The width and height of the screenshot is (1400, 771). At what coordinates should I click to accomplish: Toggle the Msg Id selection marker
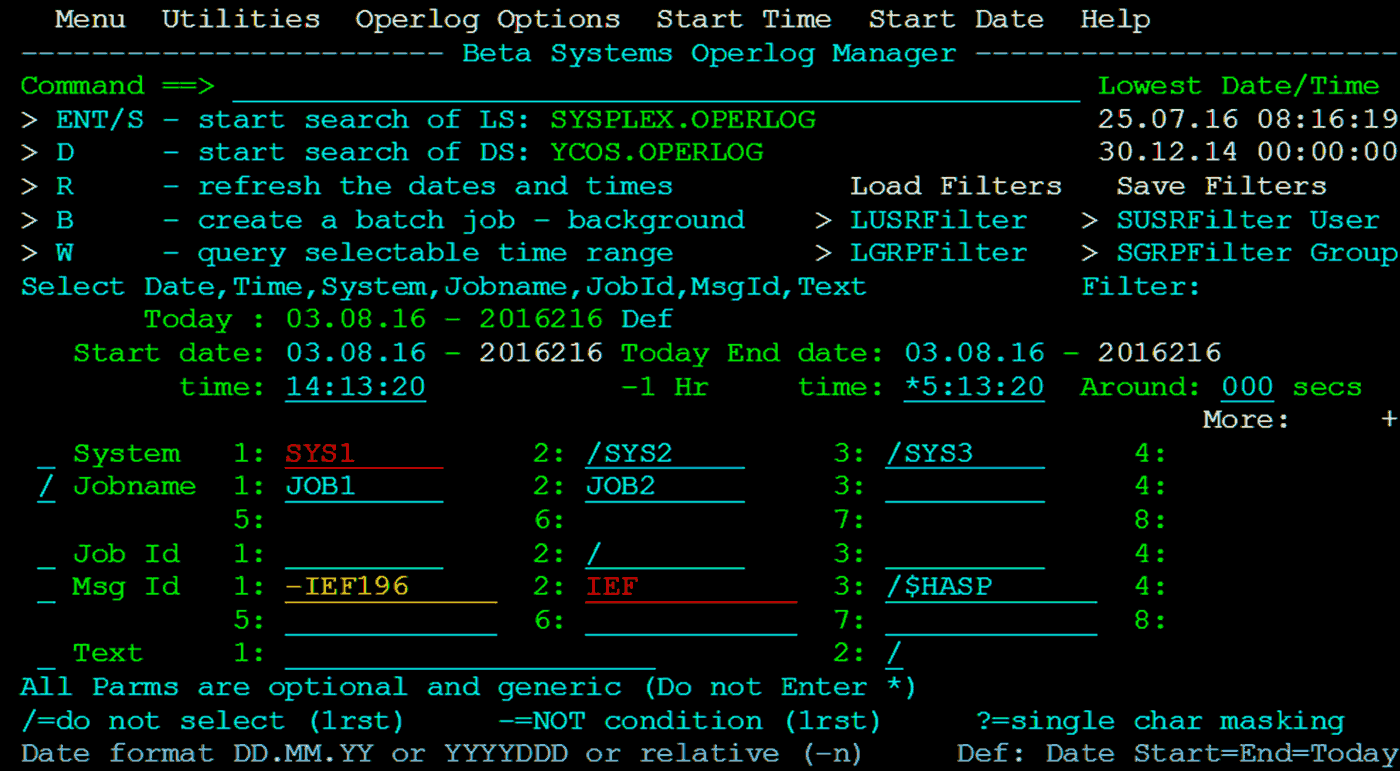pyautogui.click(x=46, y=587)
